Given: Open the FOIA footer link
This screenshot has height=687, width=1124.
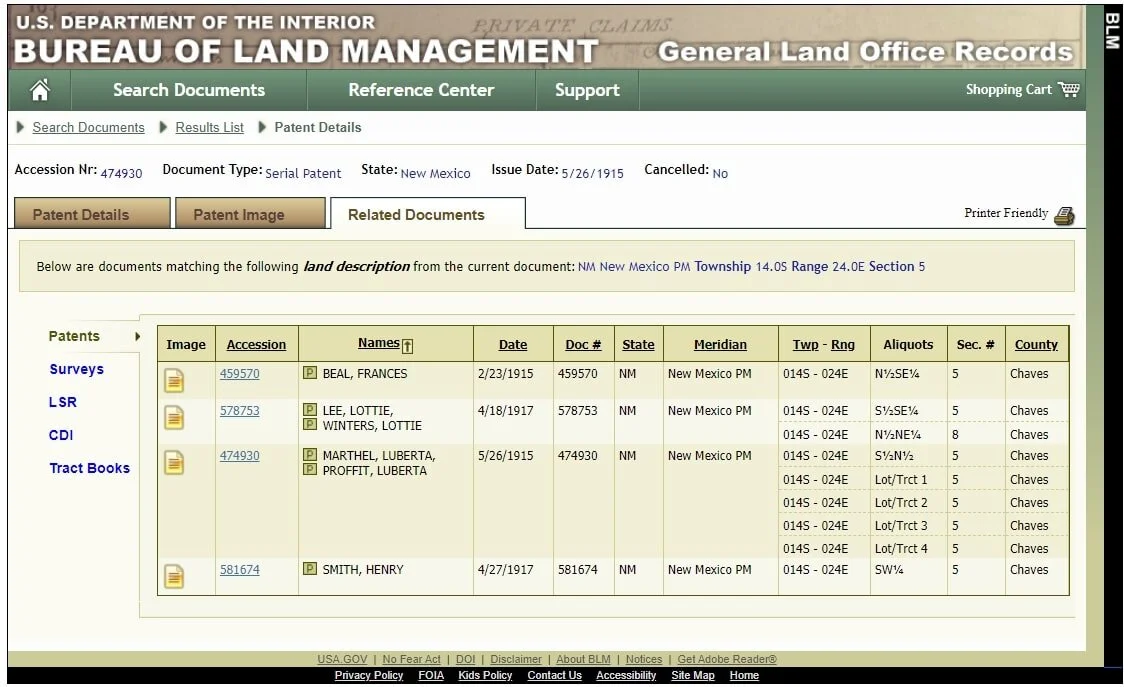Looking at the screenshot, I should [431, 675].
